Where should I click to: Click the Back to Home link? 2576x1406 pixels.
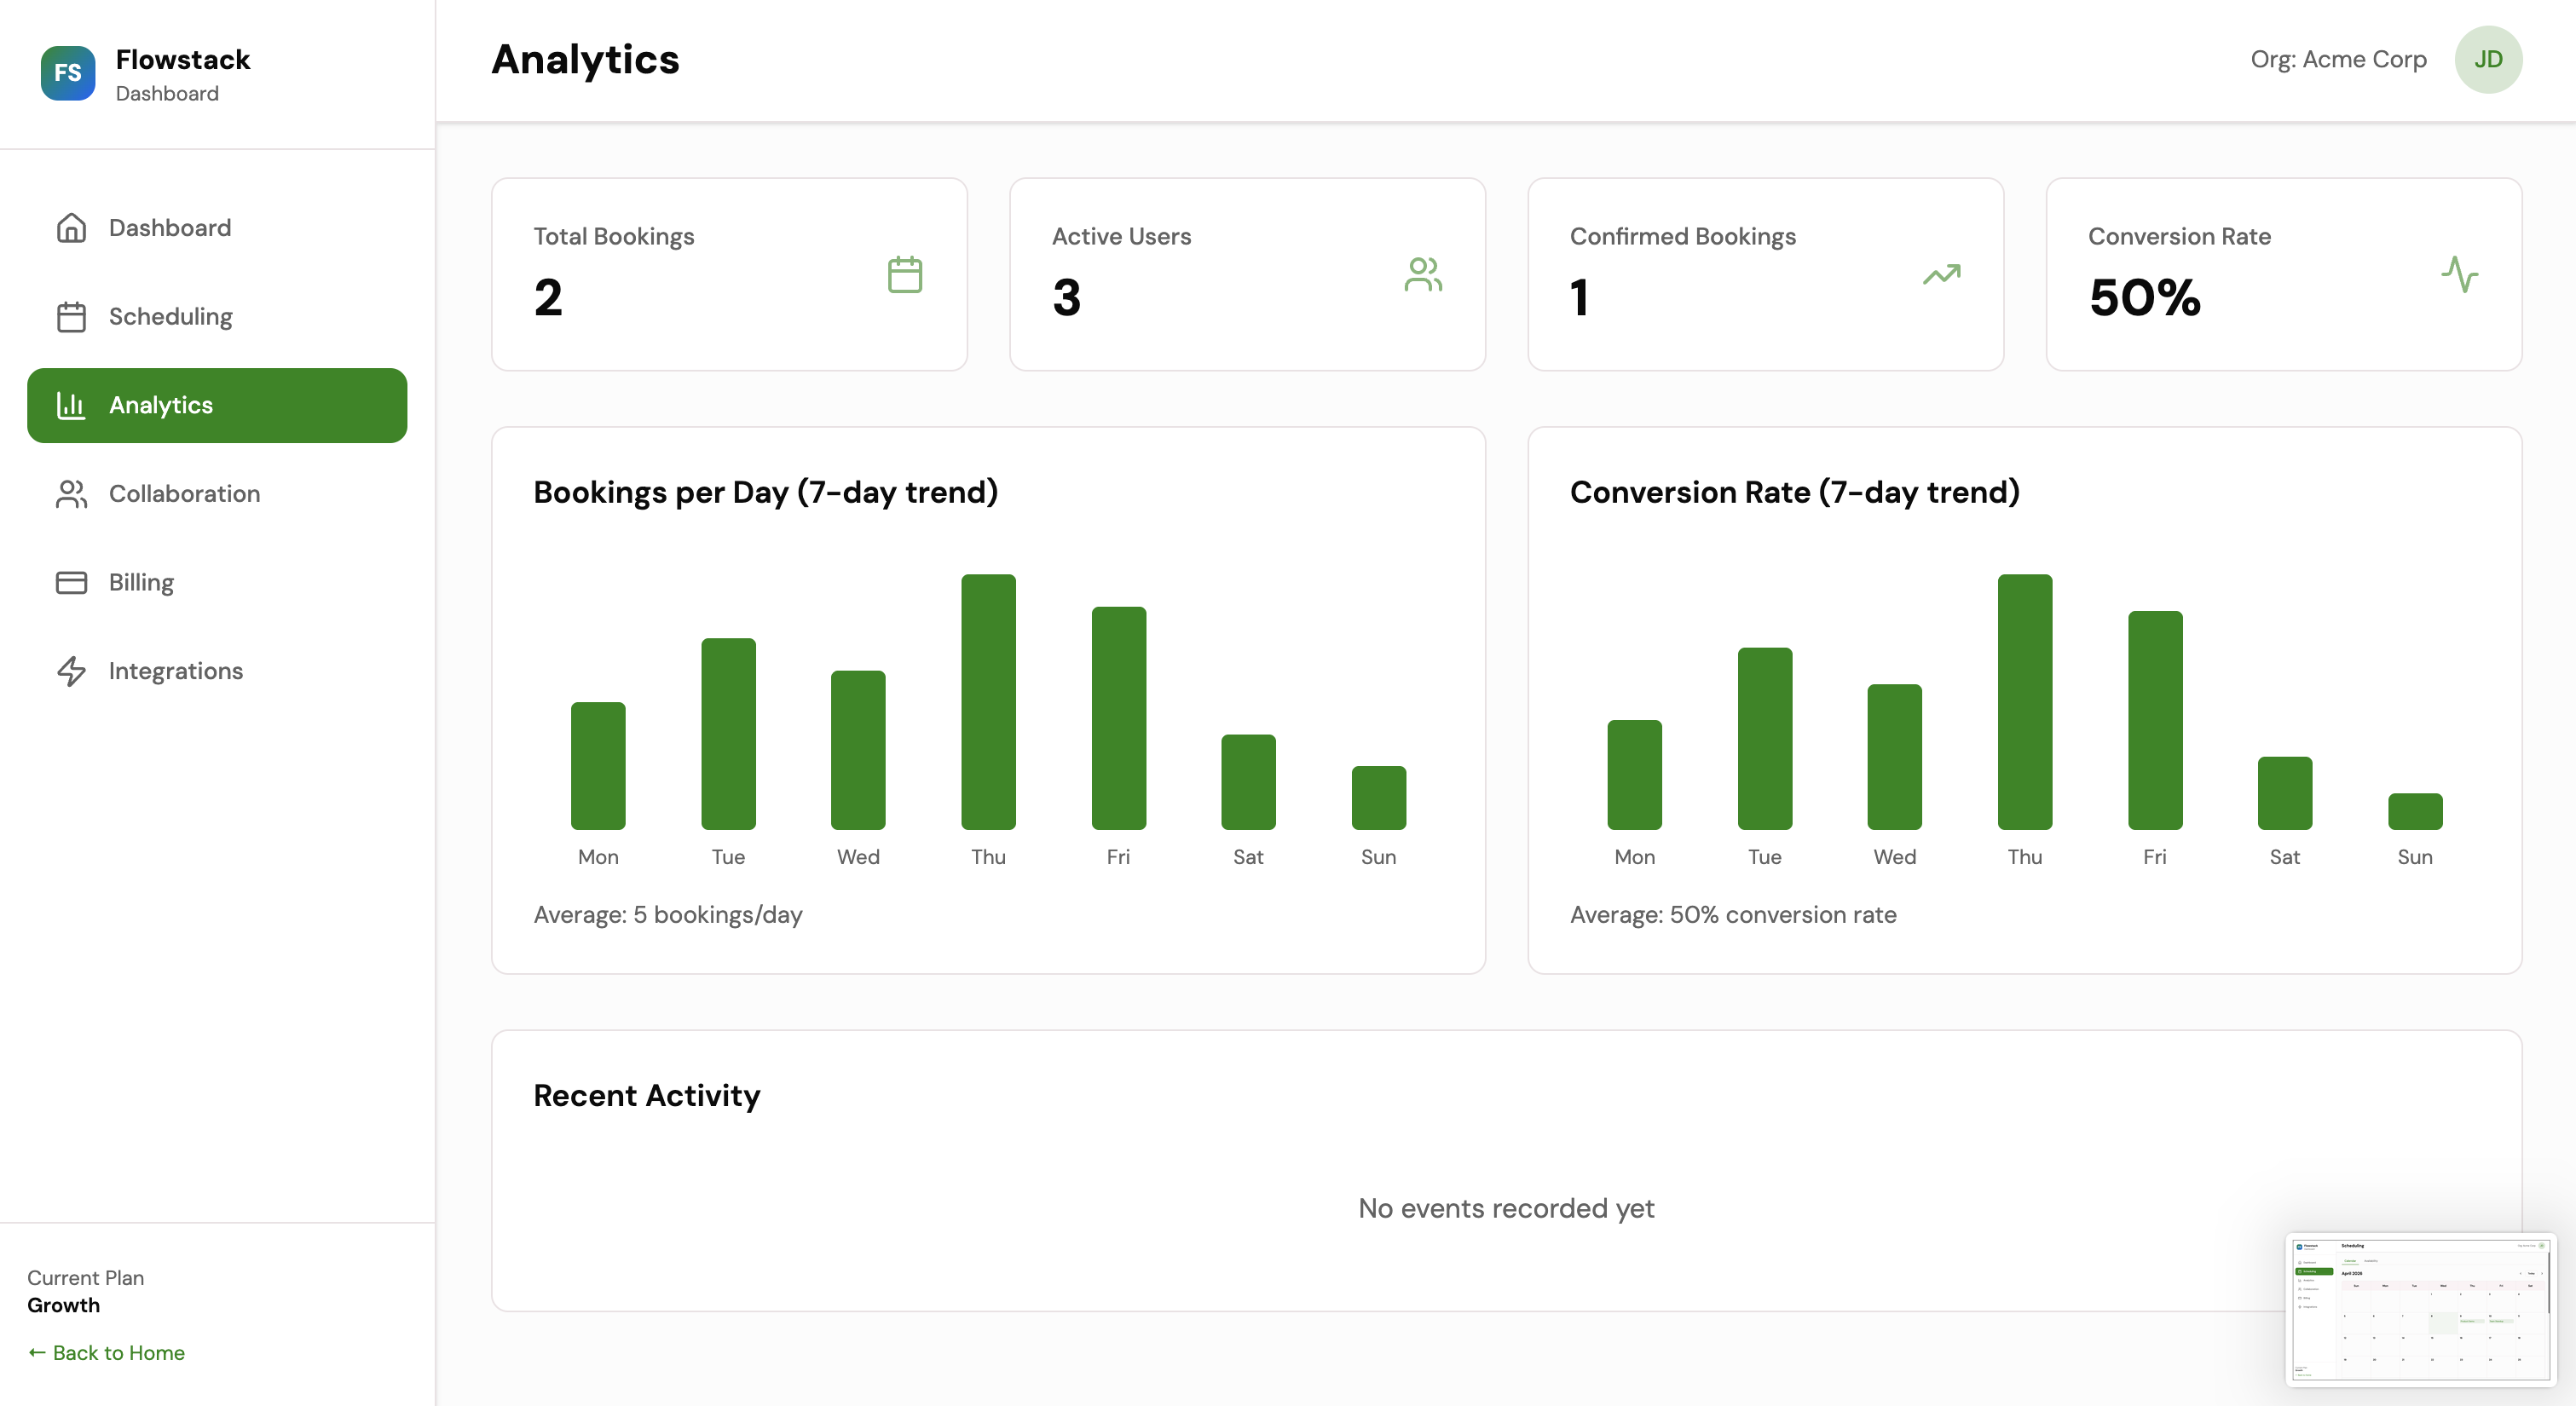tap(106, 1352)
